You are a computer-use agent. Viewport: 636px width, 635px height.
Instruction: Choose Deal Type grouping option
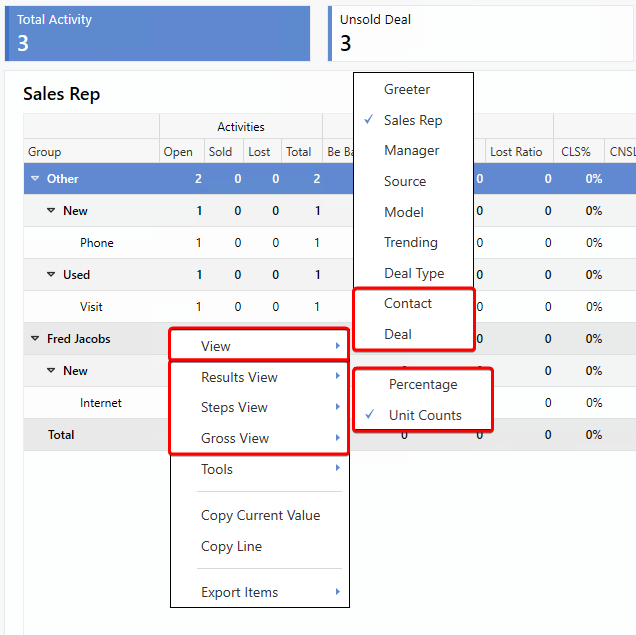click(413, 273)
